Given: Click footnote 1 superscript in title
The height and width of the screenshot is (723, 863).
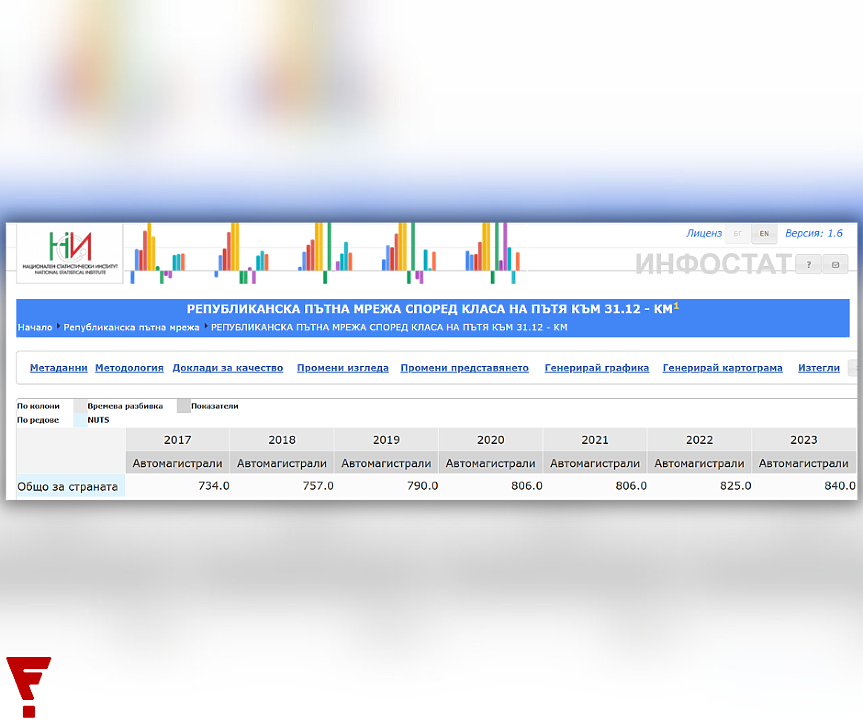Looking at the screenshot, I should (x=676, y=307).
